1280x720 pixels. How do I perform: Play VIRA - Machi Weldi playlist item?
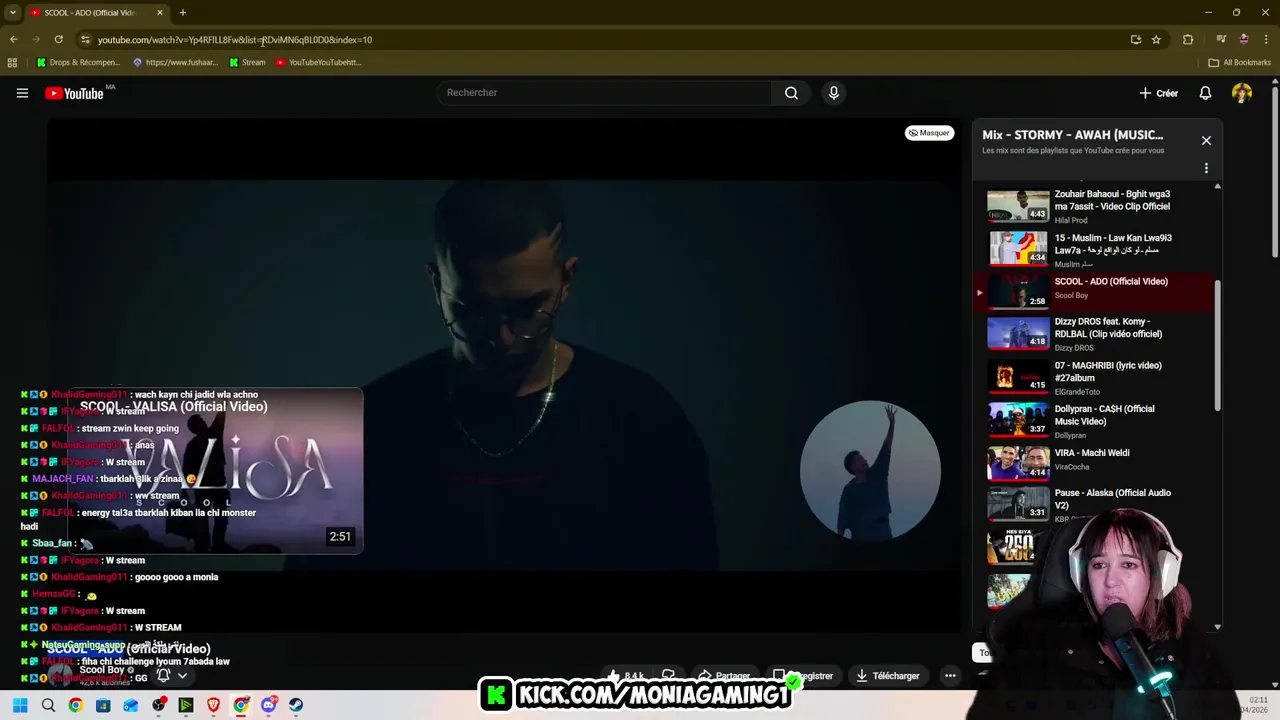point(1095,464)
